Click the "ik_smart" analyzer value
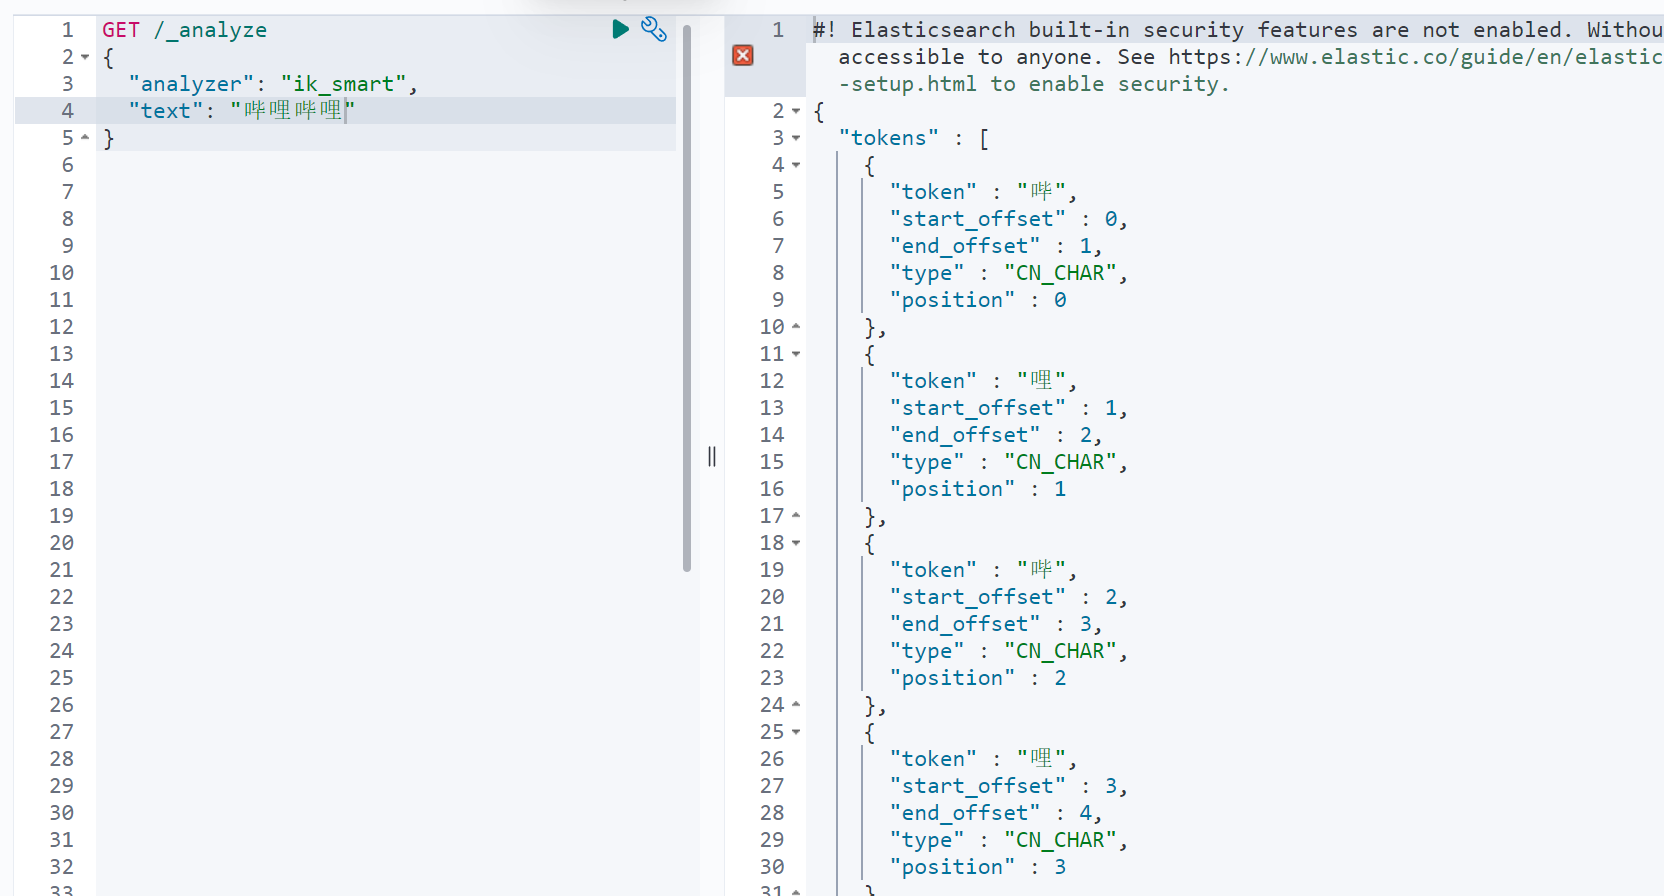The height and width of the screenshot is (896, 1664). (343, 84)
